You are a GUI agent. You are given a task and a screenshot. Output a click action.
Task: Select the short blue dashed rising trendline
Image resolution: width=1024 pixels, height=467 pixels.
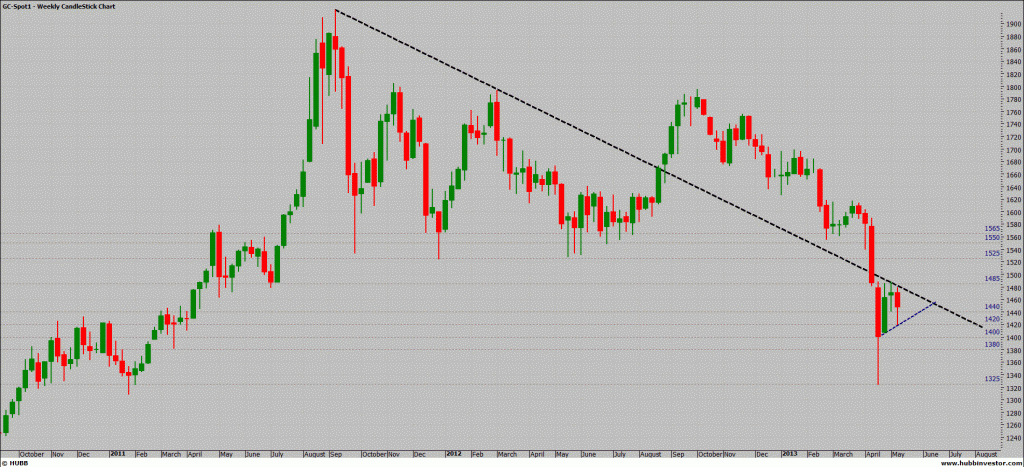pyautogui.click(x=915, y=315)
